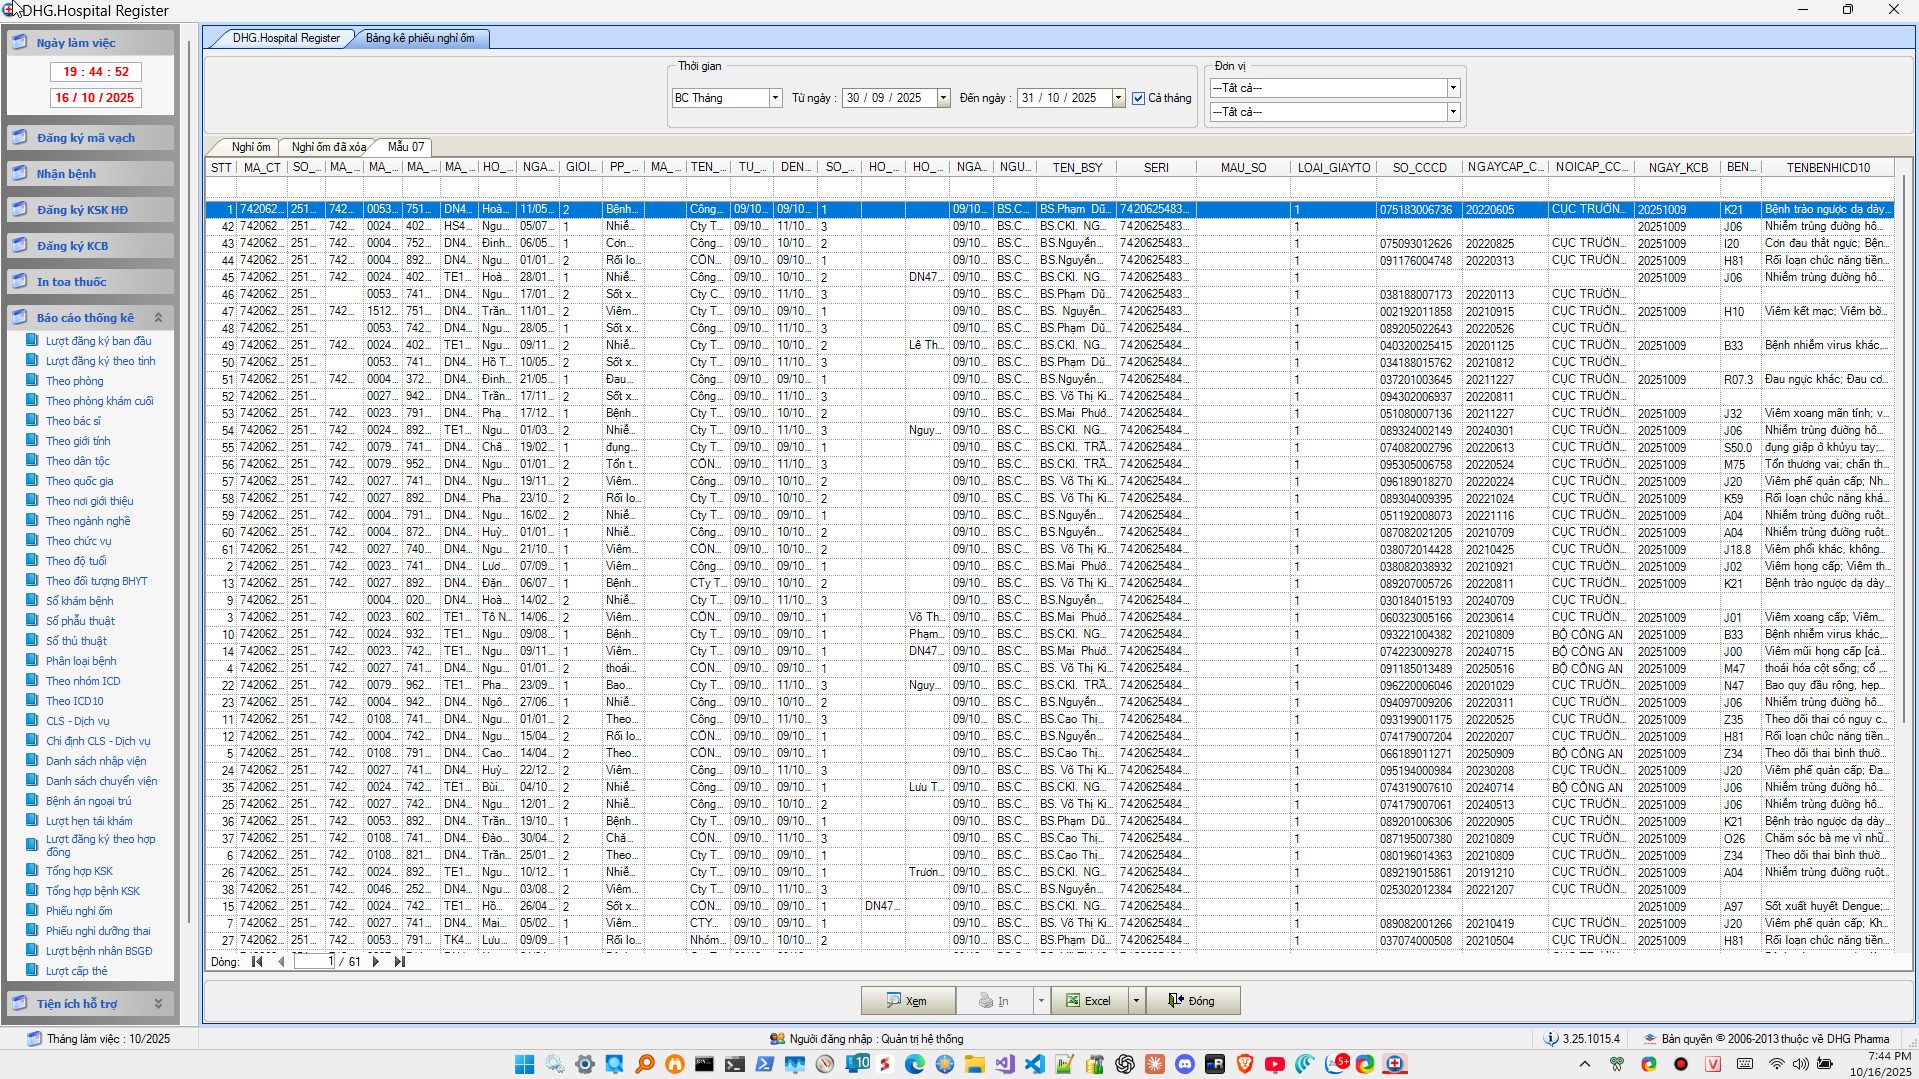Open the In button dropdown arrow

coord(1040,1001)
